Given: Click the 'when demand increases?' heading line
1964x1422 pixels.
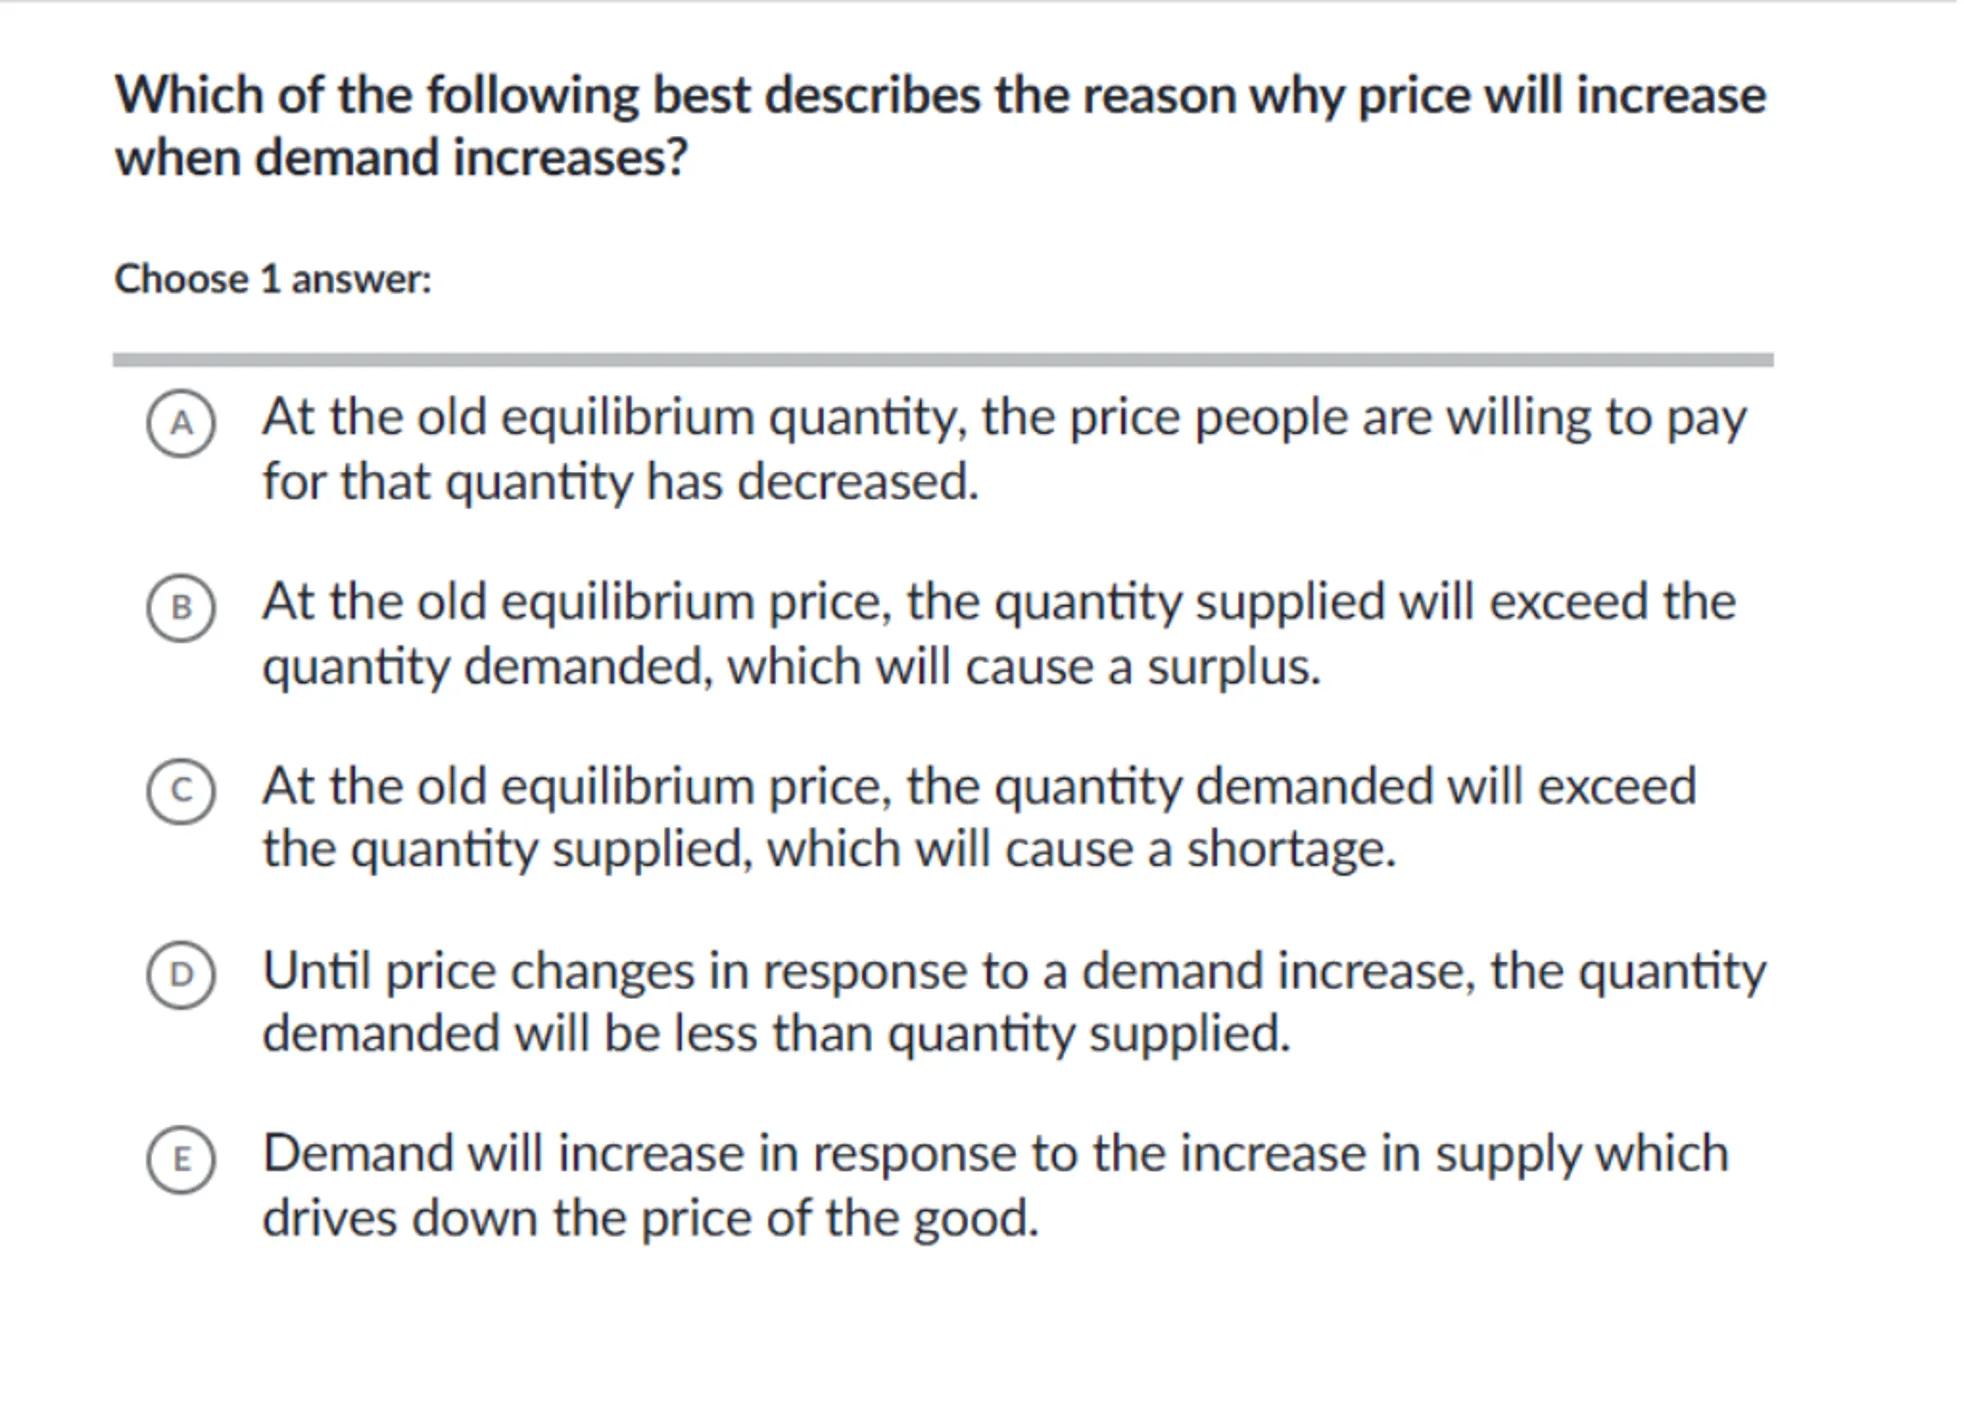Looking at the screenshot, I should 401,158.
